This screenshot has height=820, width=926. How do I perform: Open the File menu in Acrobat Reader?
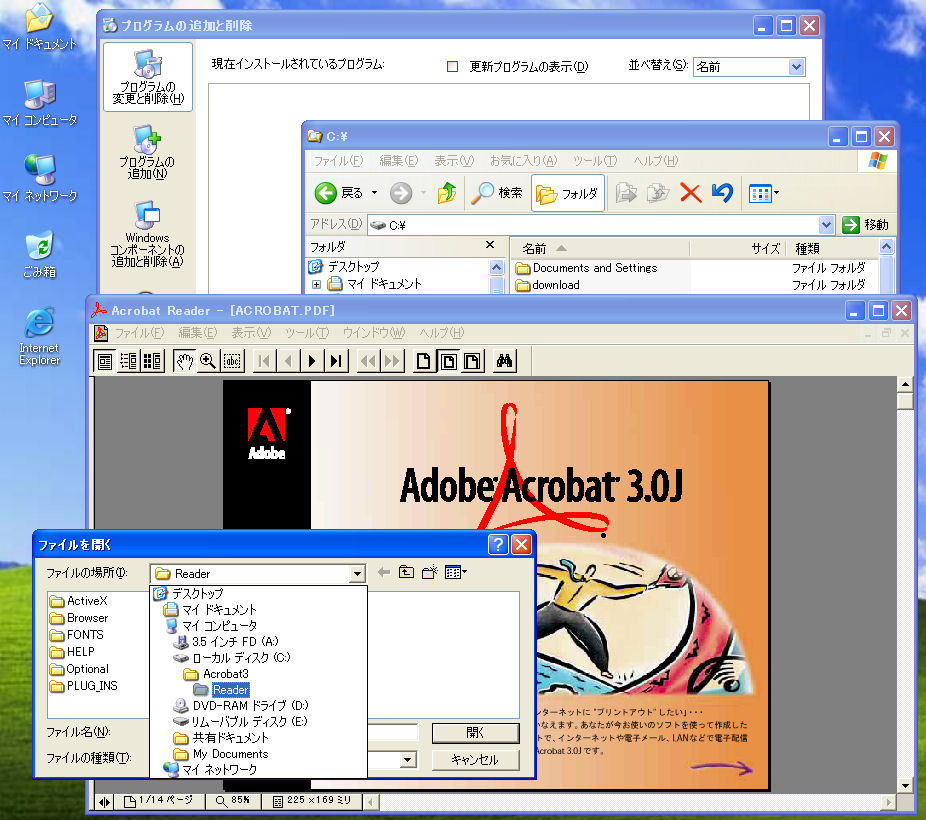139,333
